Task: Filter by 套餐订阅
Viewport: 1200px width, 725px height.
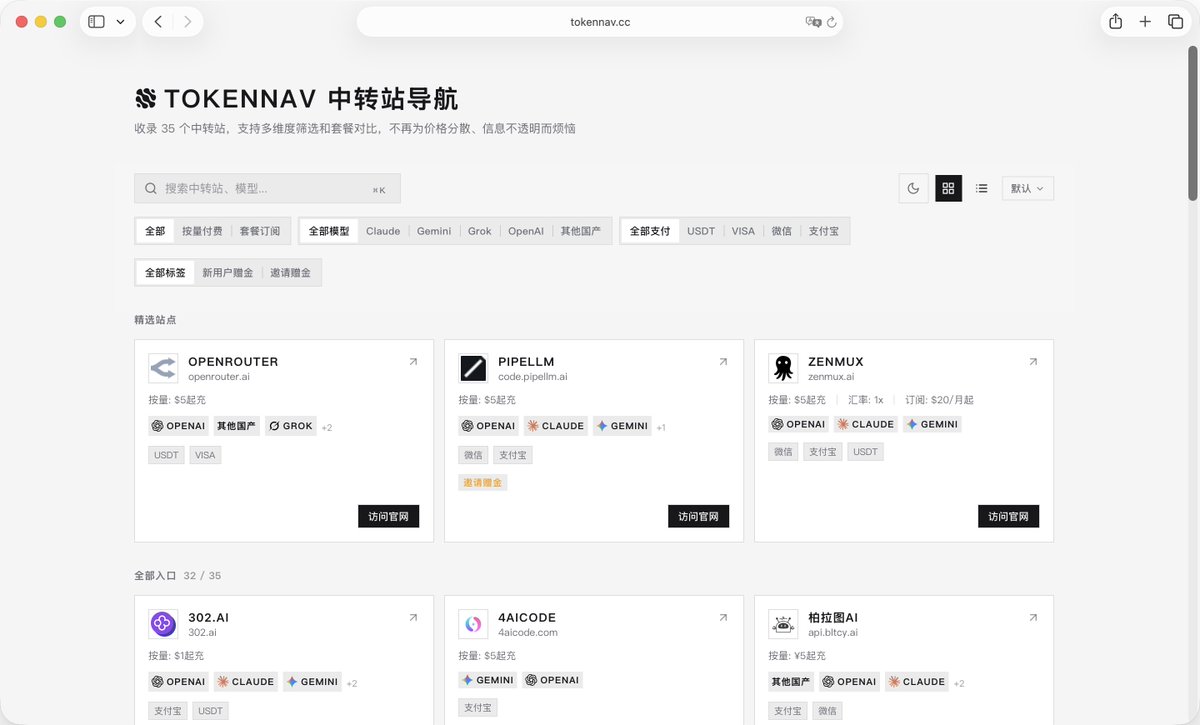Action: [x=260, y=231]
